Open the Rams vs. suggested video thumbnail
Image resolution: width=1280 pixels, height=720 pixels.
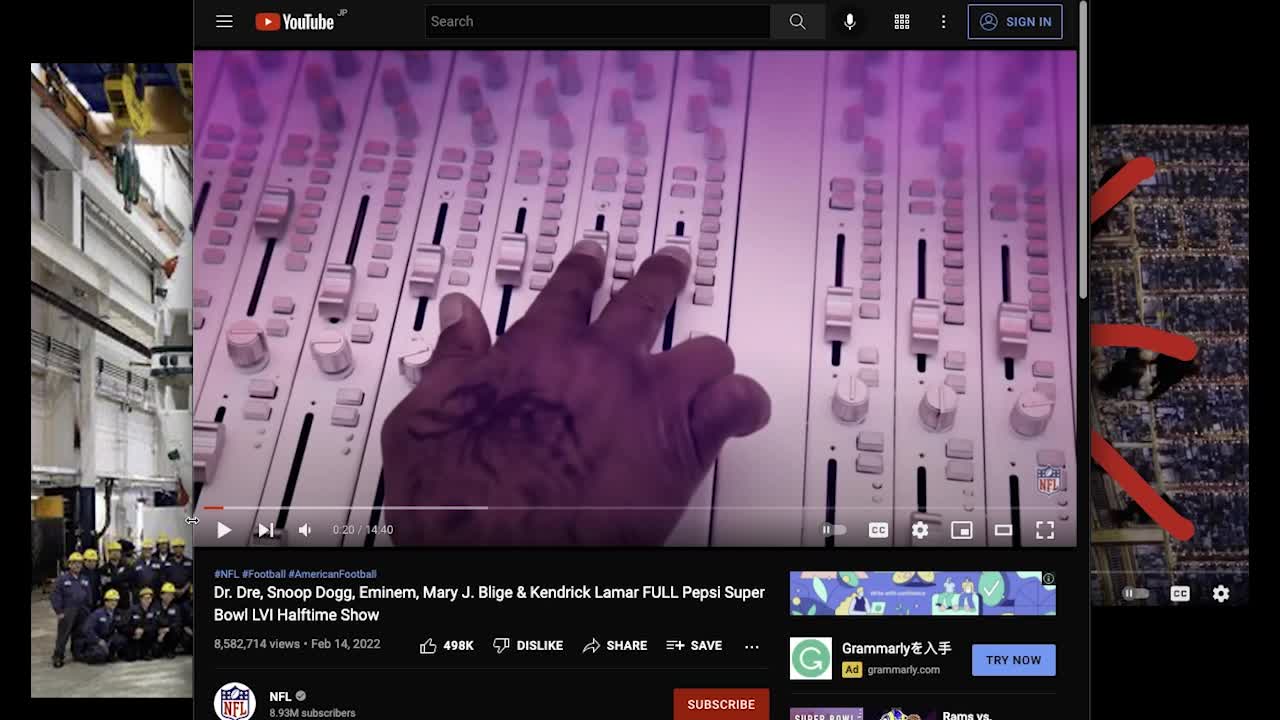click(862, 714)
